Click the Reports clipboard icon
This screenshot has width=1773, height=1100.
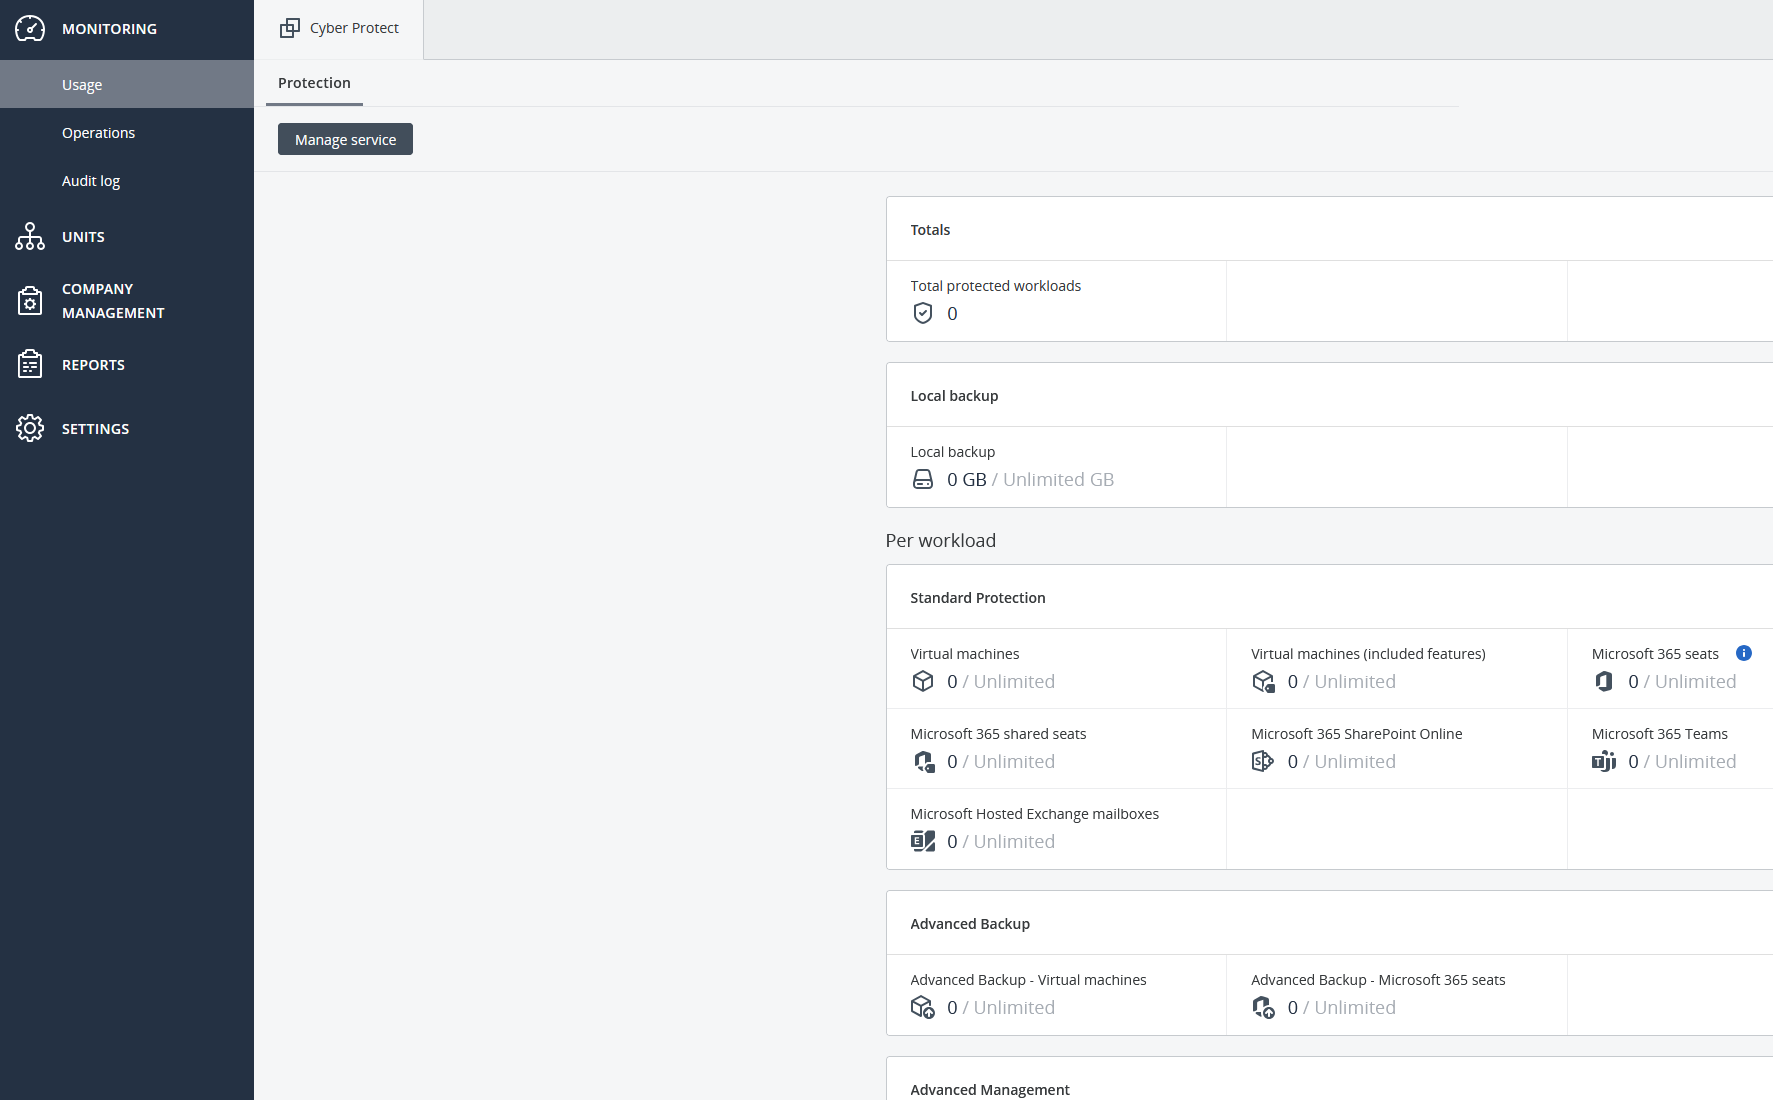(30, 364)
